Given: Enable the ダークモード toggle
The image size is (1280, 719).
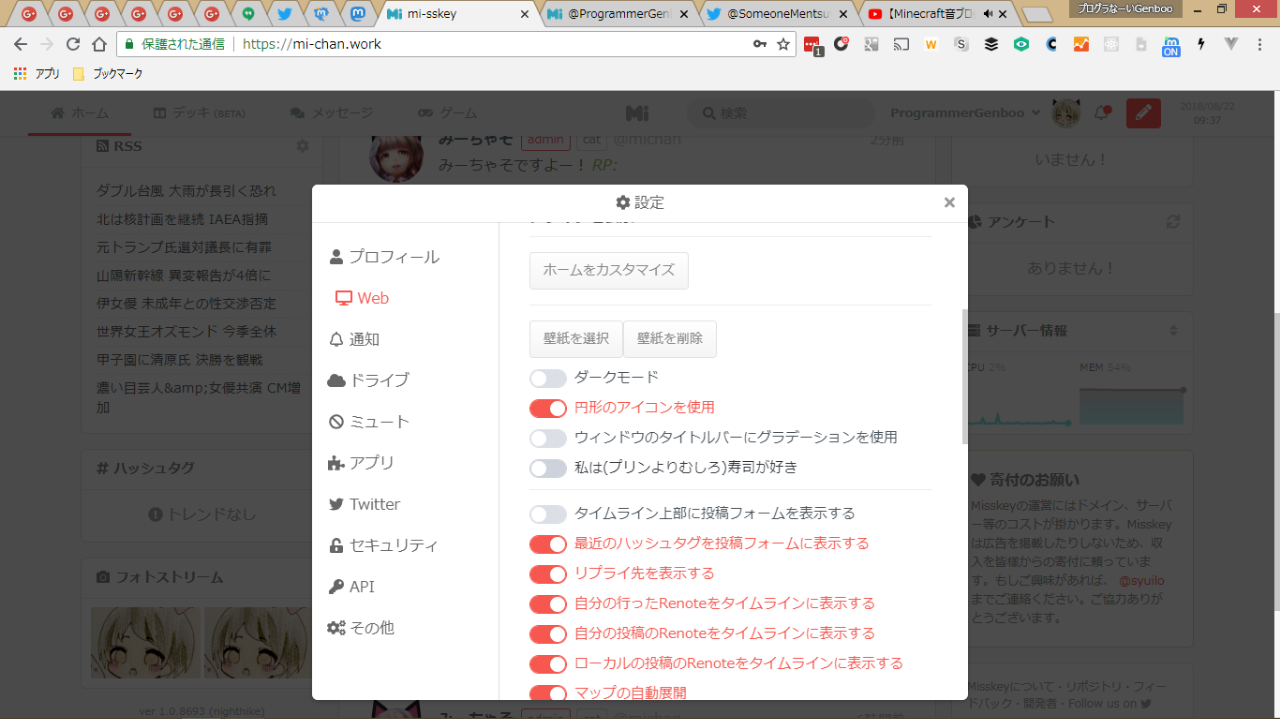Looking at the screenshot, I should (548, 378).
